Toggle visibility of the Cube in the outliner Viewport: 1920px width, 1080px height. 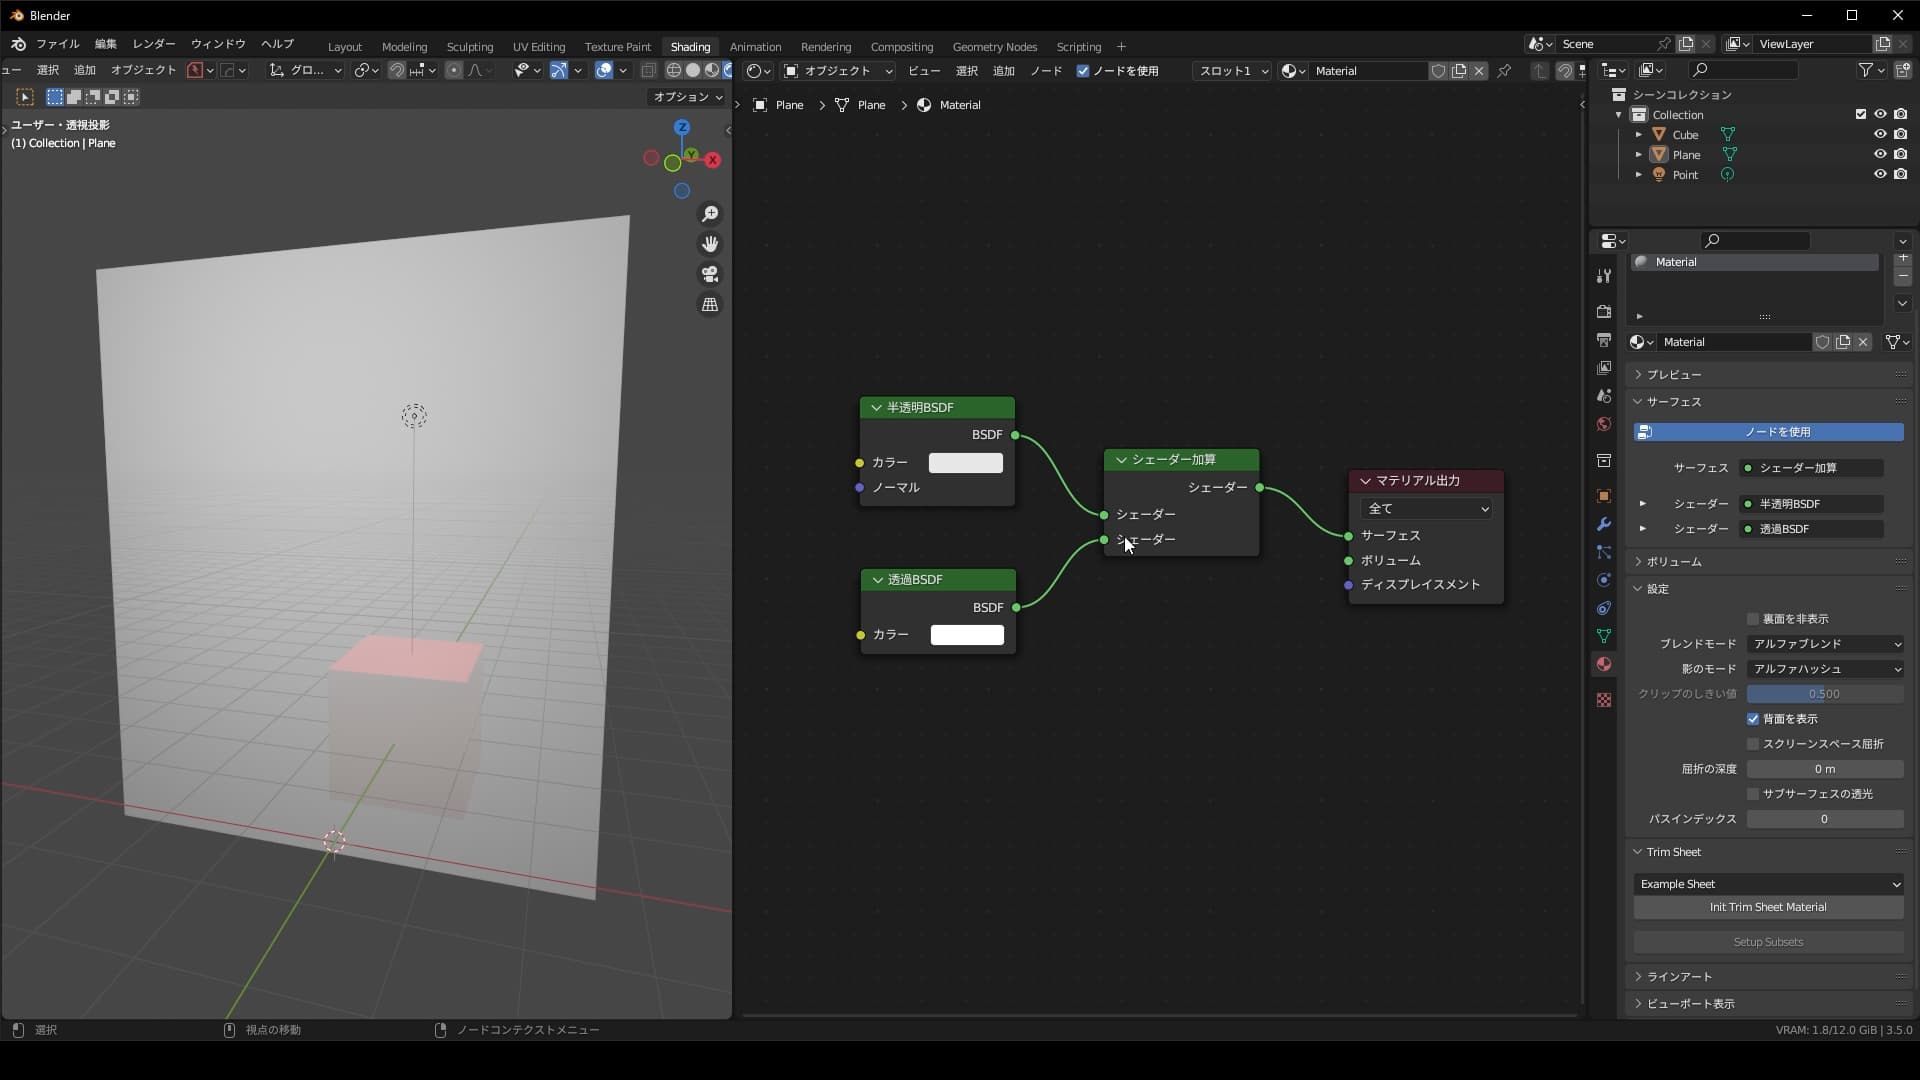(x=1881, y=133)
